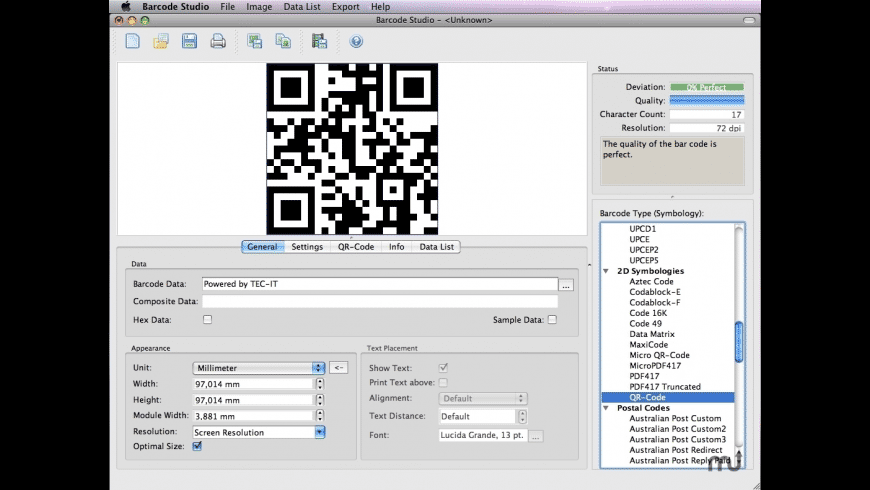Click the Print toolbar icon

pos(217,41)
